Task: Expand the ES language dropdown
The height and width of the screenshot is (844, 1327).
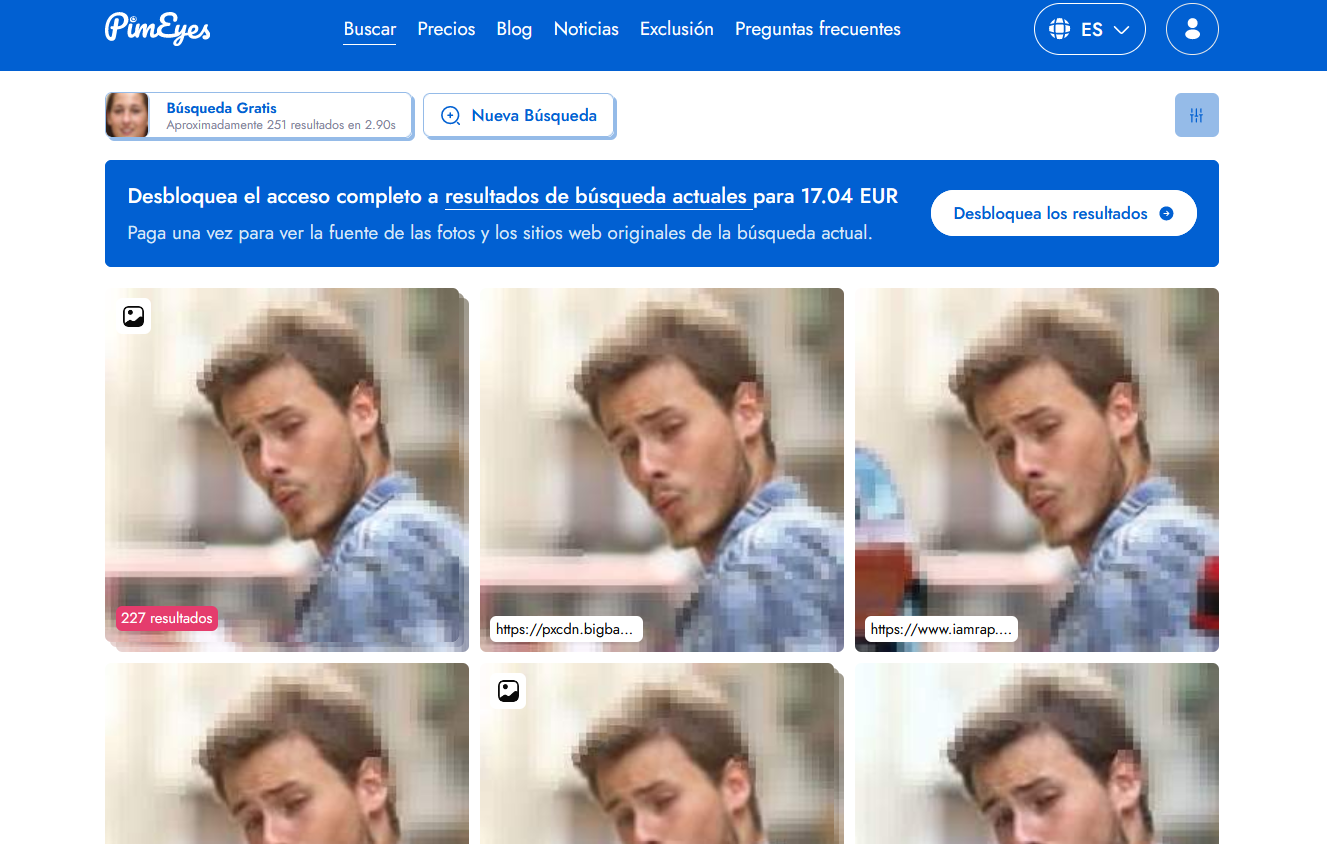Action: coord(1090,29)
